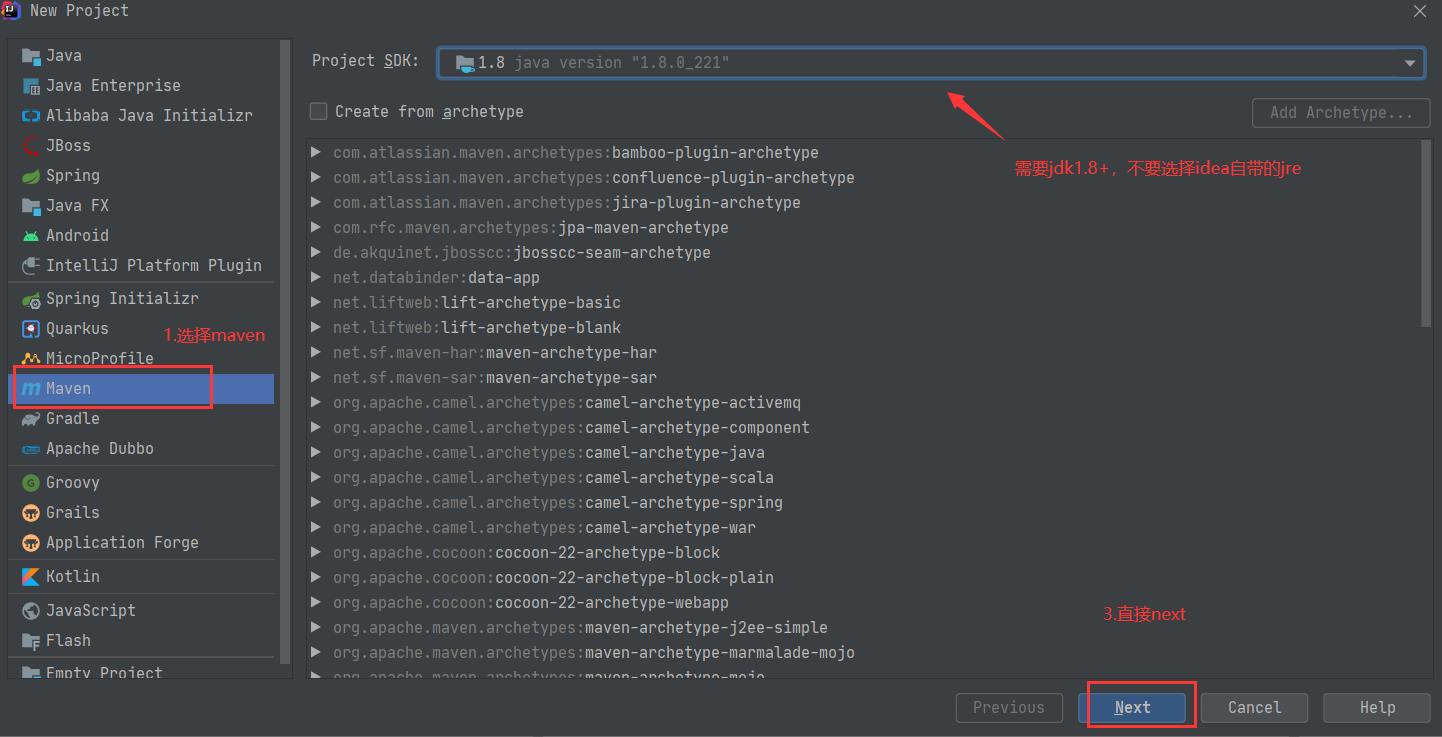Click the Android robot icon
The height and width of the screenshot is (737, 1442).
coord(30,236)
